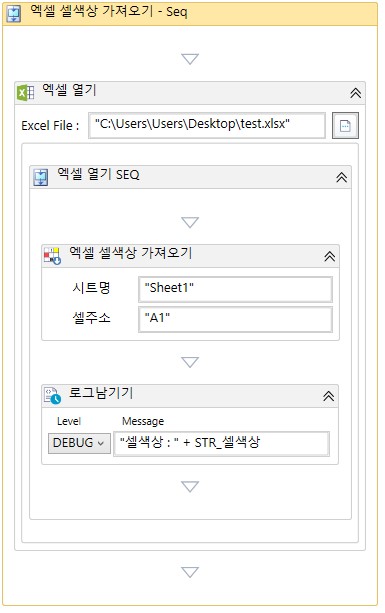Click the 셀주소 field containing "A1"
Image resolution: width=385 pixels, height=613 pixels.
click(235, 319)
